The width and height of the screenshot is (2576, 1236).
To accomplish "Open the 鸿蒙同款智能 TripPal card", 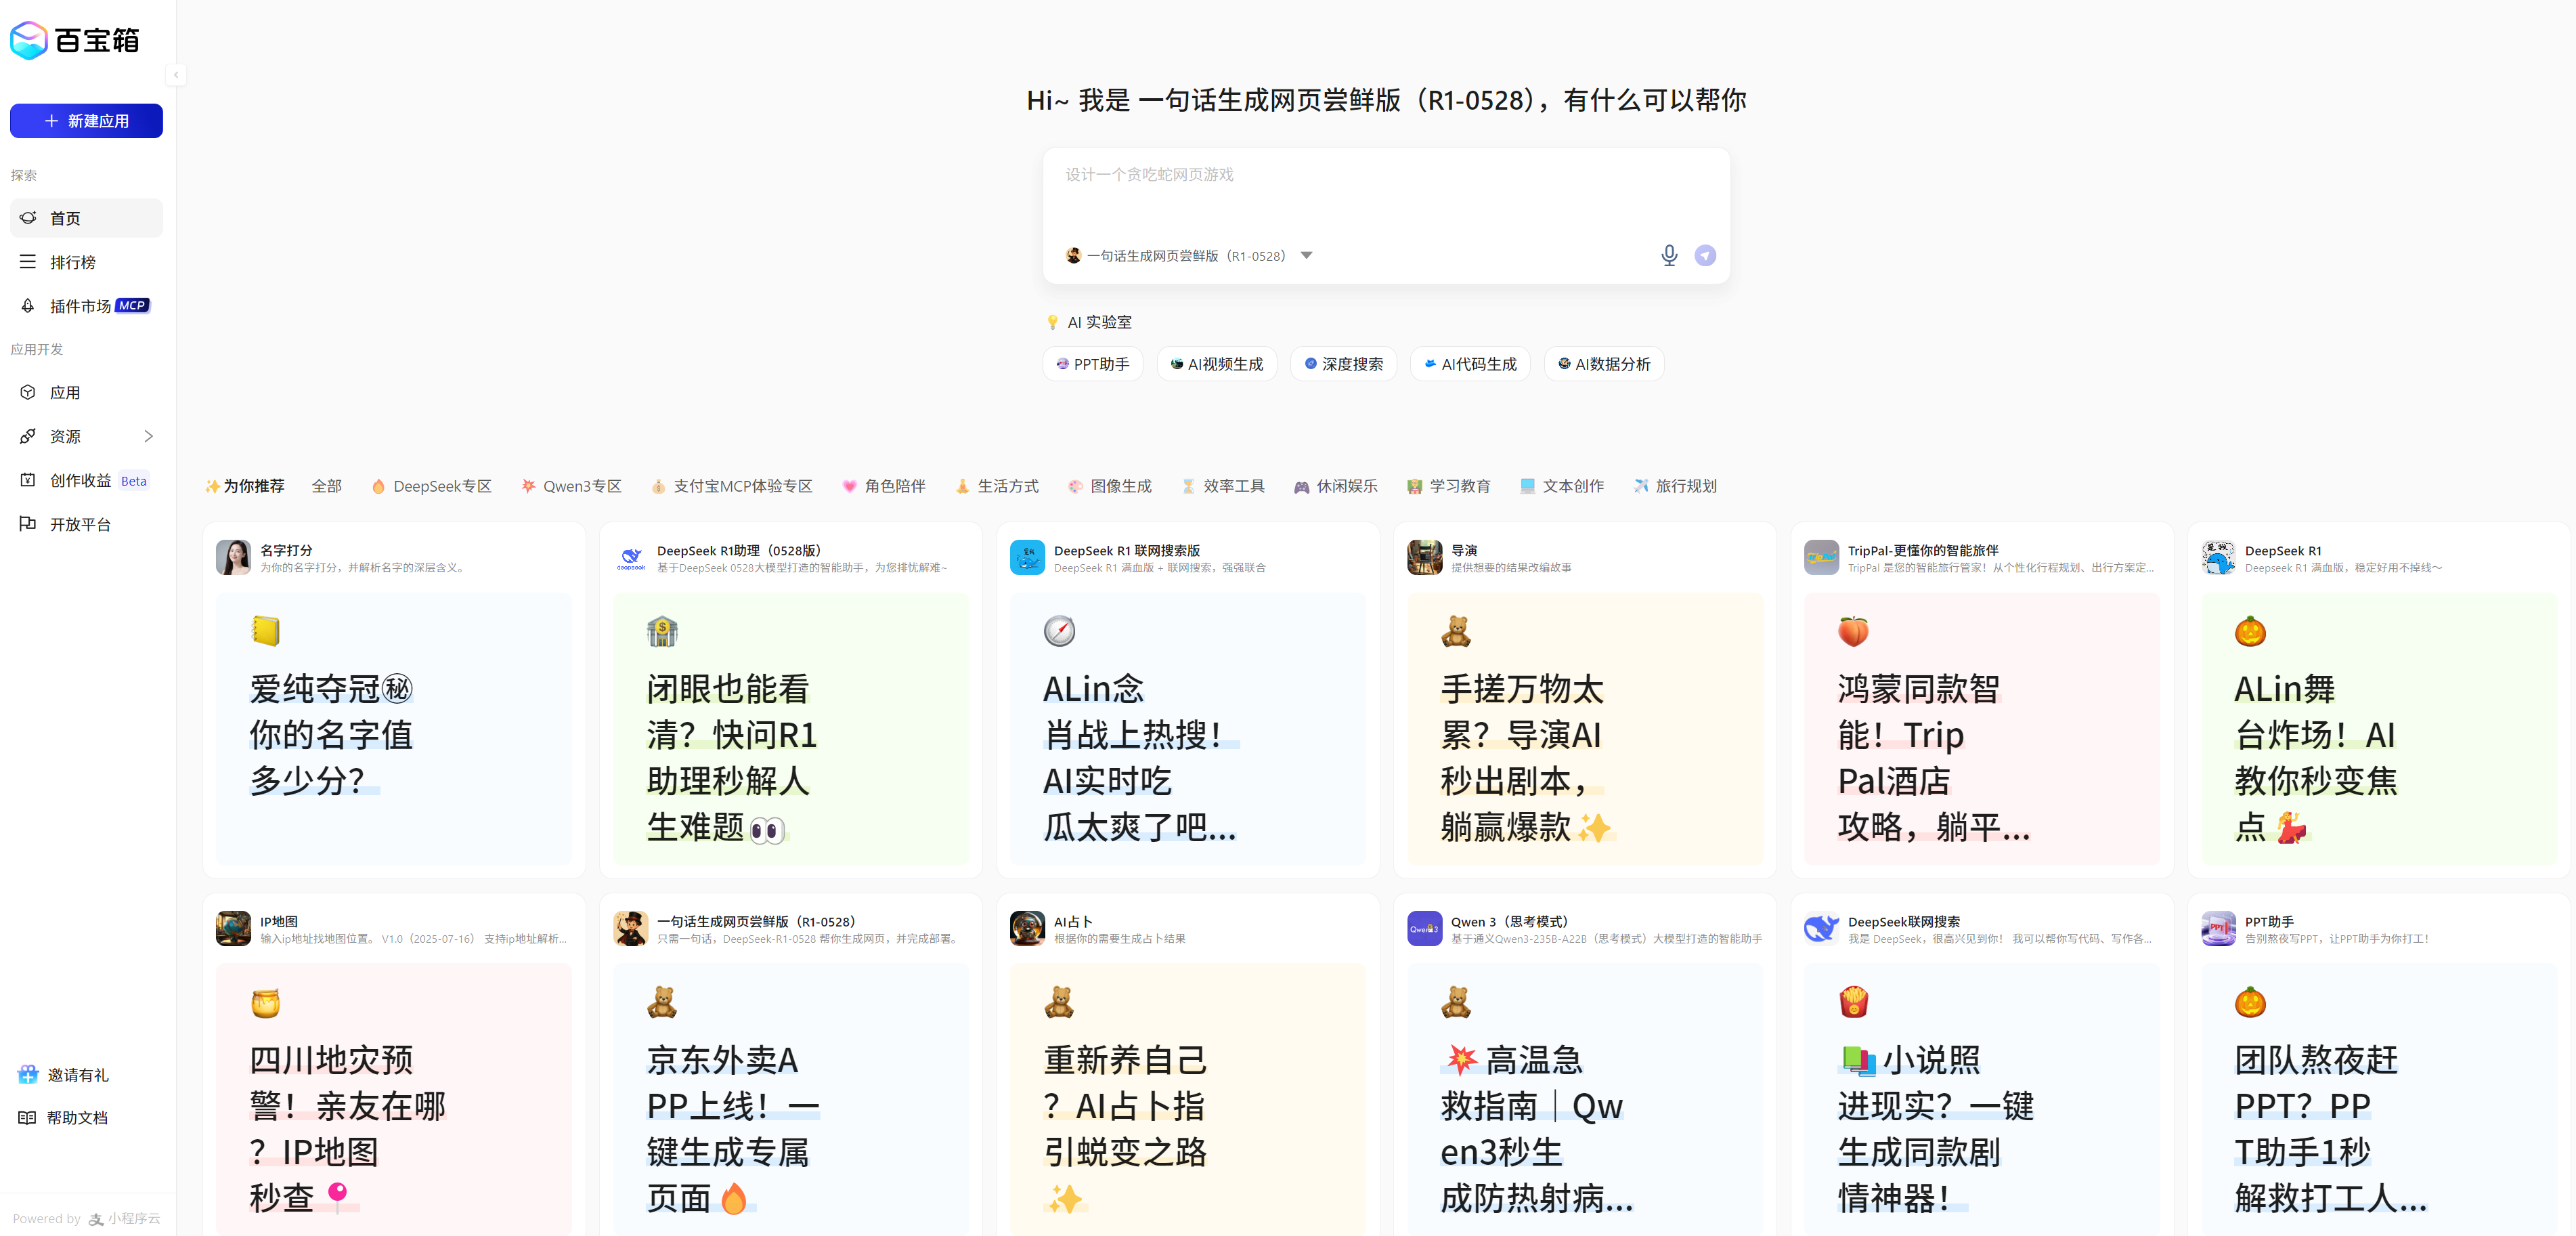I will coord(1982,729).
